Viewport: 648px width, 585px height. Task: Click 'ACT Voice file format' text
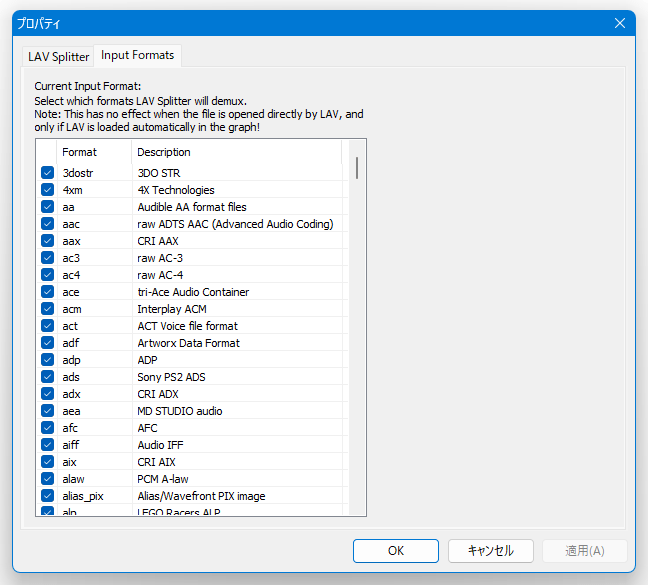pyautogui.click(x=188, y=326)
